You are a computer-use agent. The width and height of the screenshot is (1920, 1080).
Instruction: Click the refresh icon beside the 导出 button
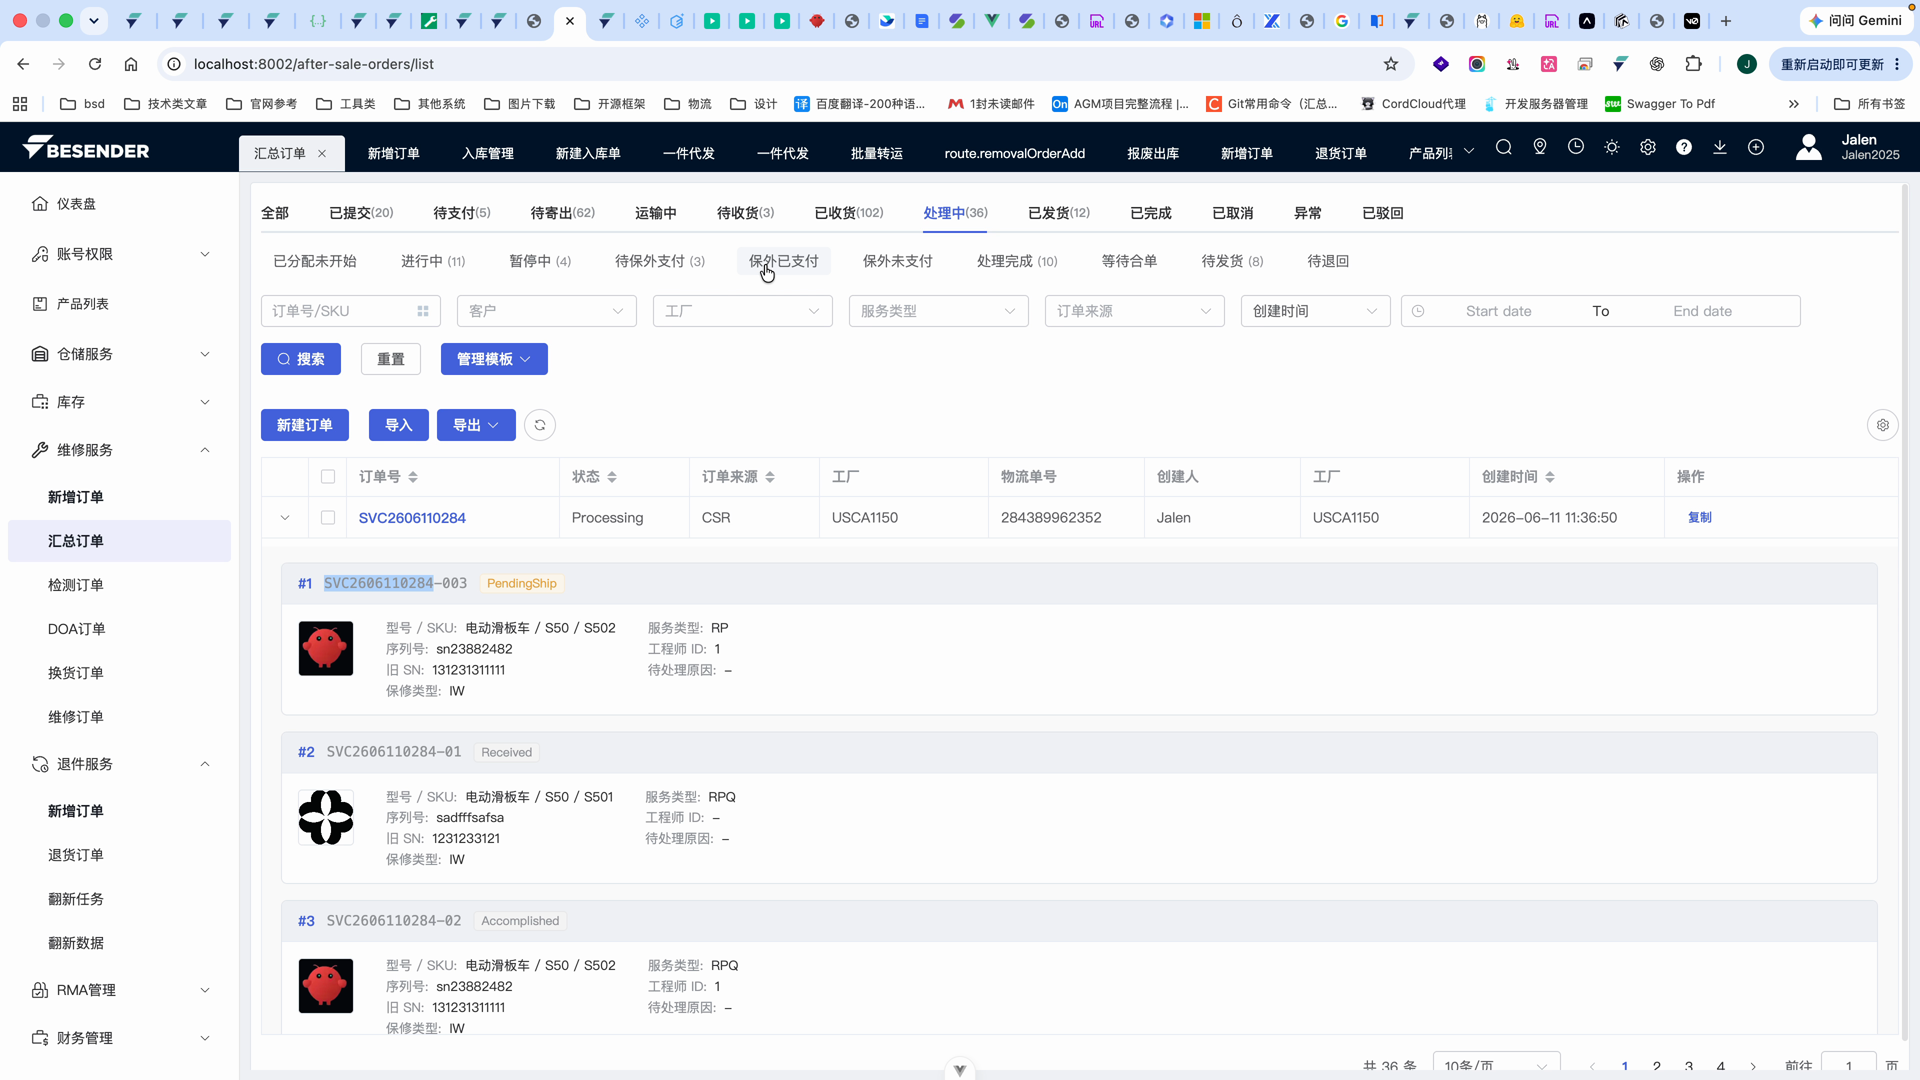click(x=540, y=425)
